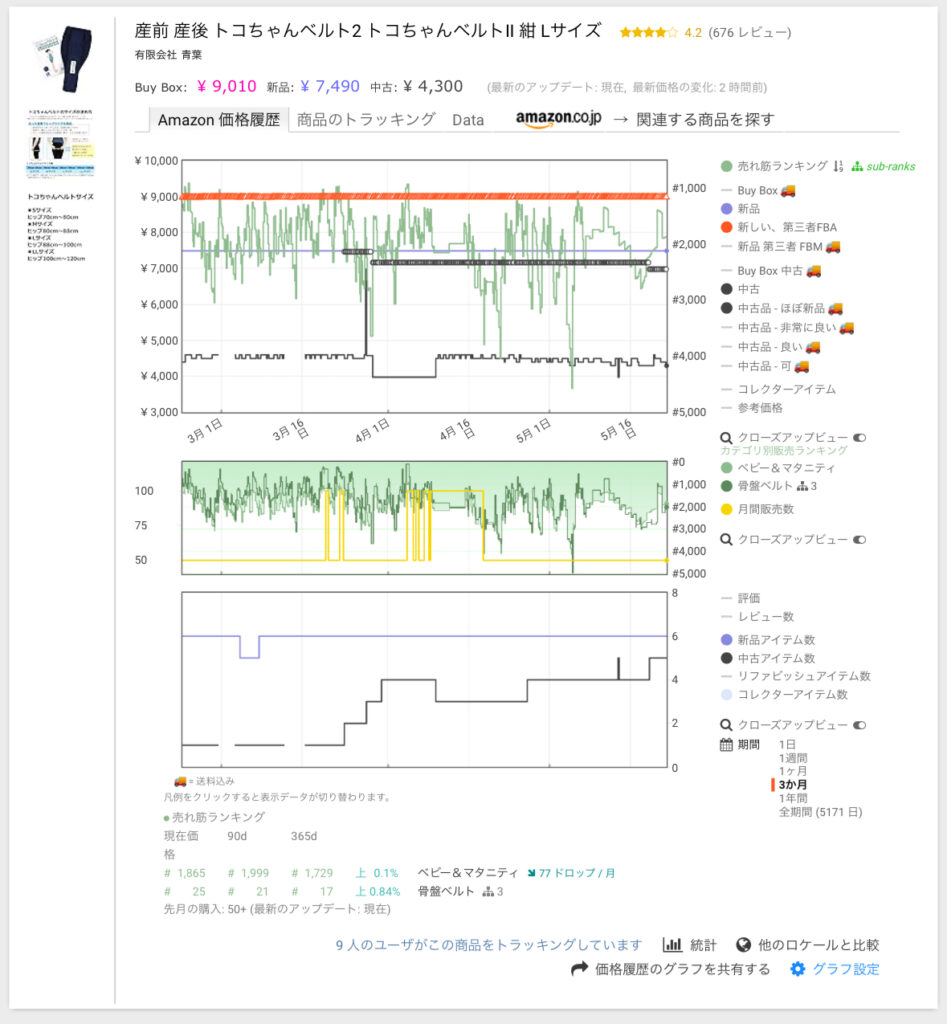The width and height of the screenshot is (947, 1024).
Task: Select the 1ヶ月 time range
Action: click(x=793, y=771)
